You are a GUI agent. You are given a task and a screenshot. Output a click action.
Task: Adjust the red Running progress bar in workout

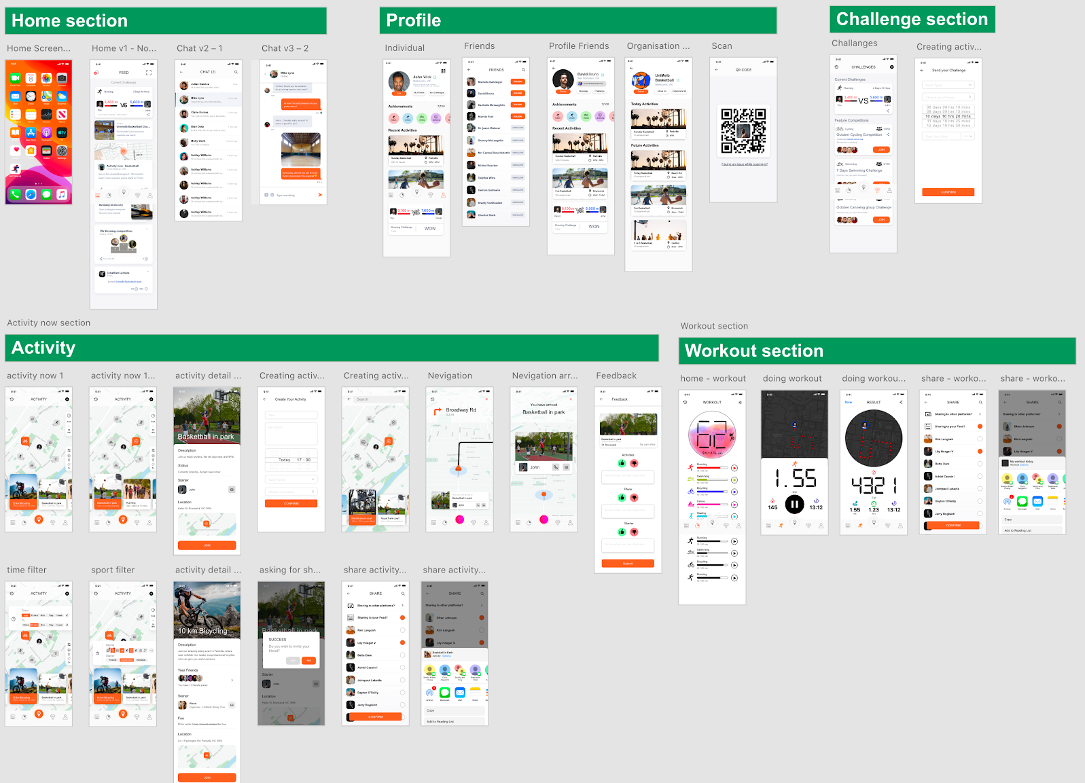coord(712,468)
